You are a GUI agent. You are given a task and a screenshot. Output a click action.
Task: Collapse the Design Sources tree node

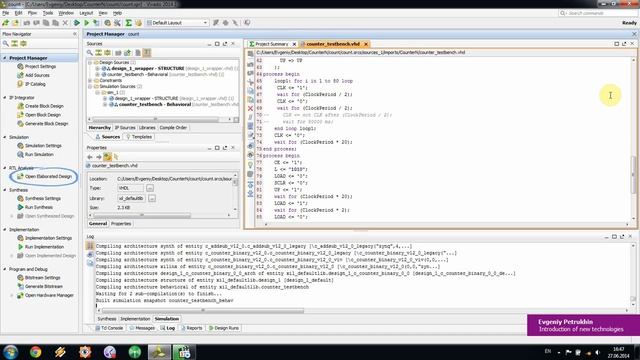point(90,62)
